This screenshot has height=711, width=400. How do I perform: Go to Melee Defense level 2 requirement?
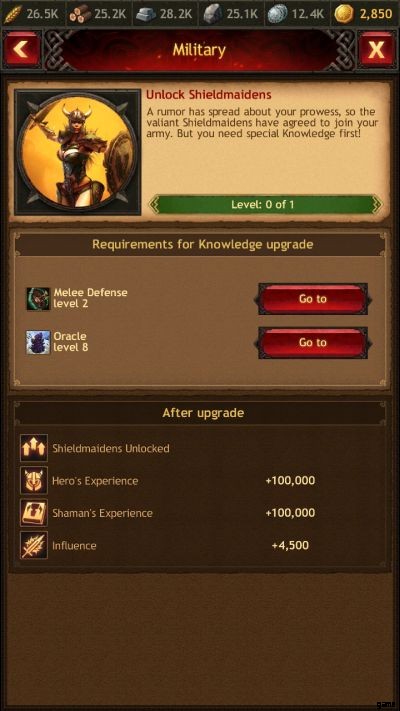pos(313,299)
